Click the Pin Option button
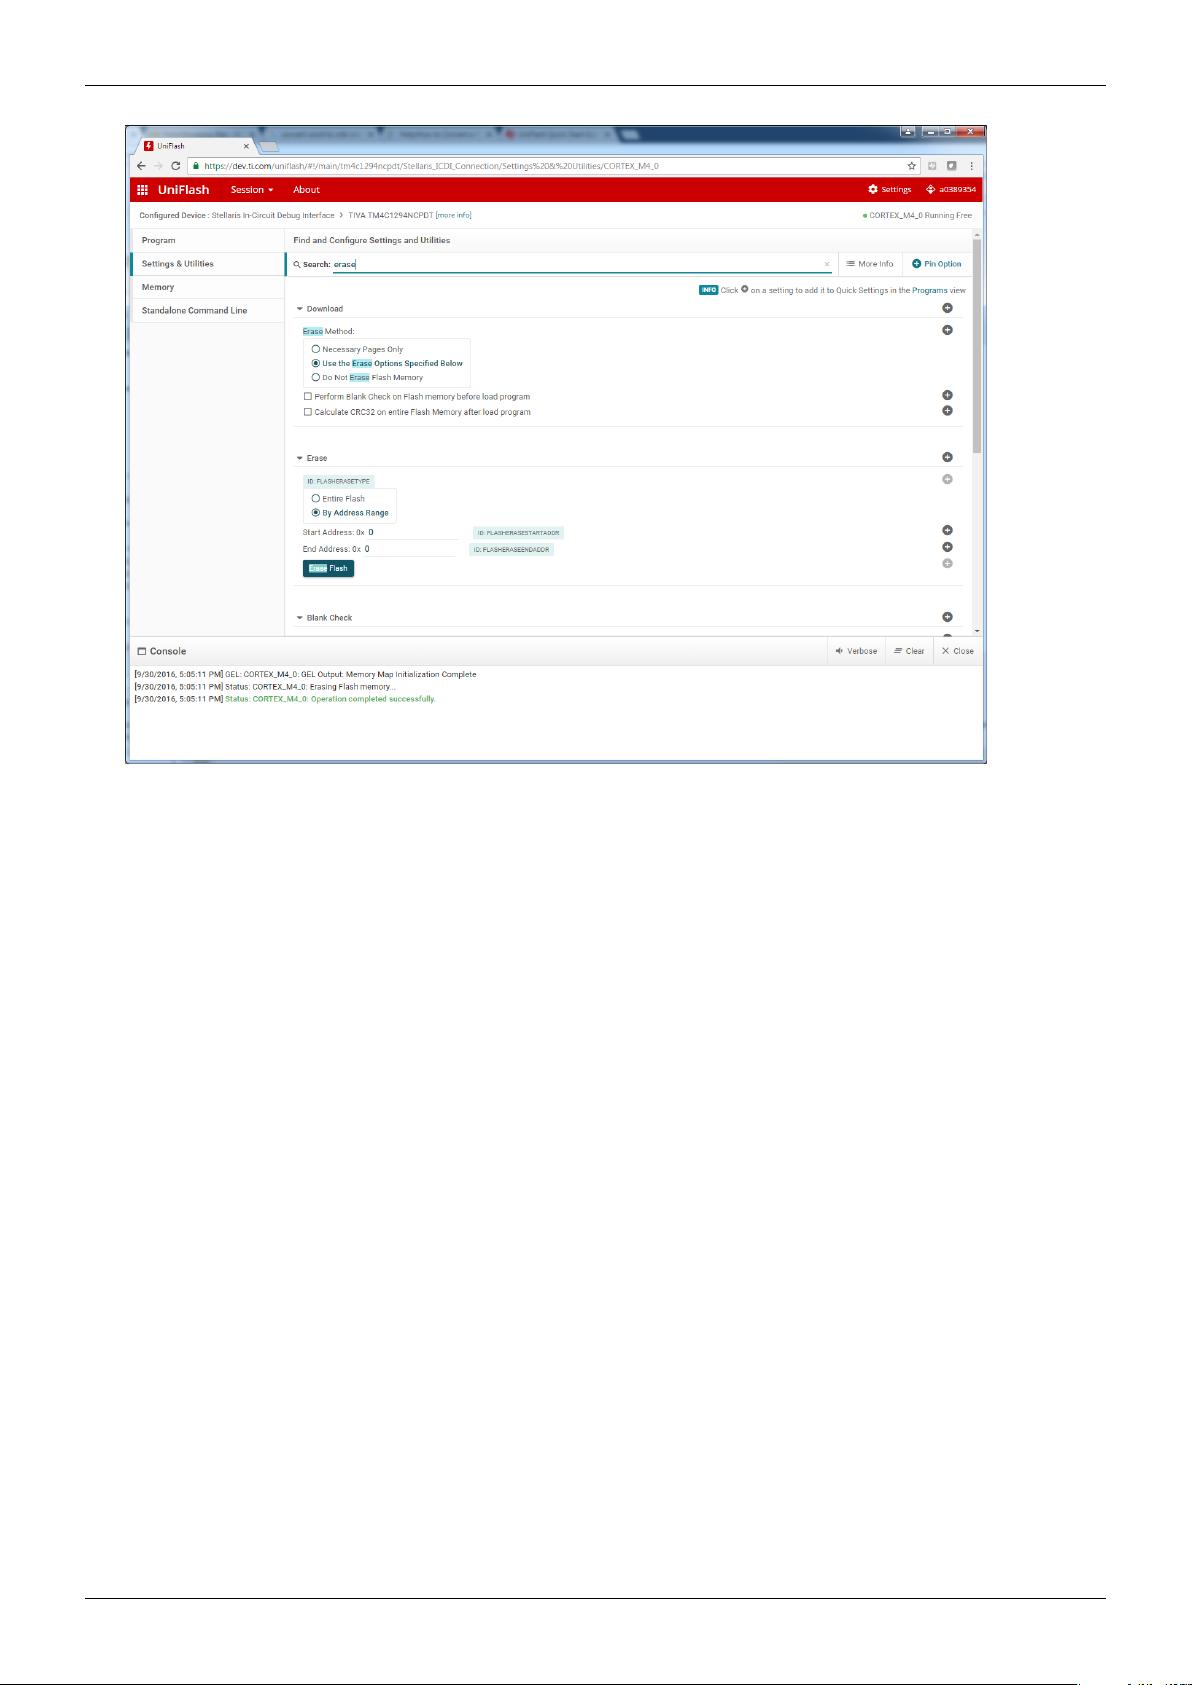The width and height of the screenshot is (1192, 1685). tap(937, 264)
